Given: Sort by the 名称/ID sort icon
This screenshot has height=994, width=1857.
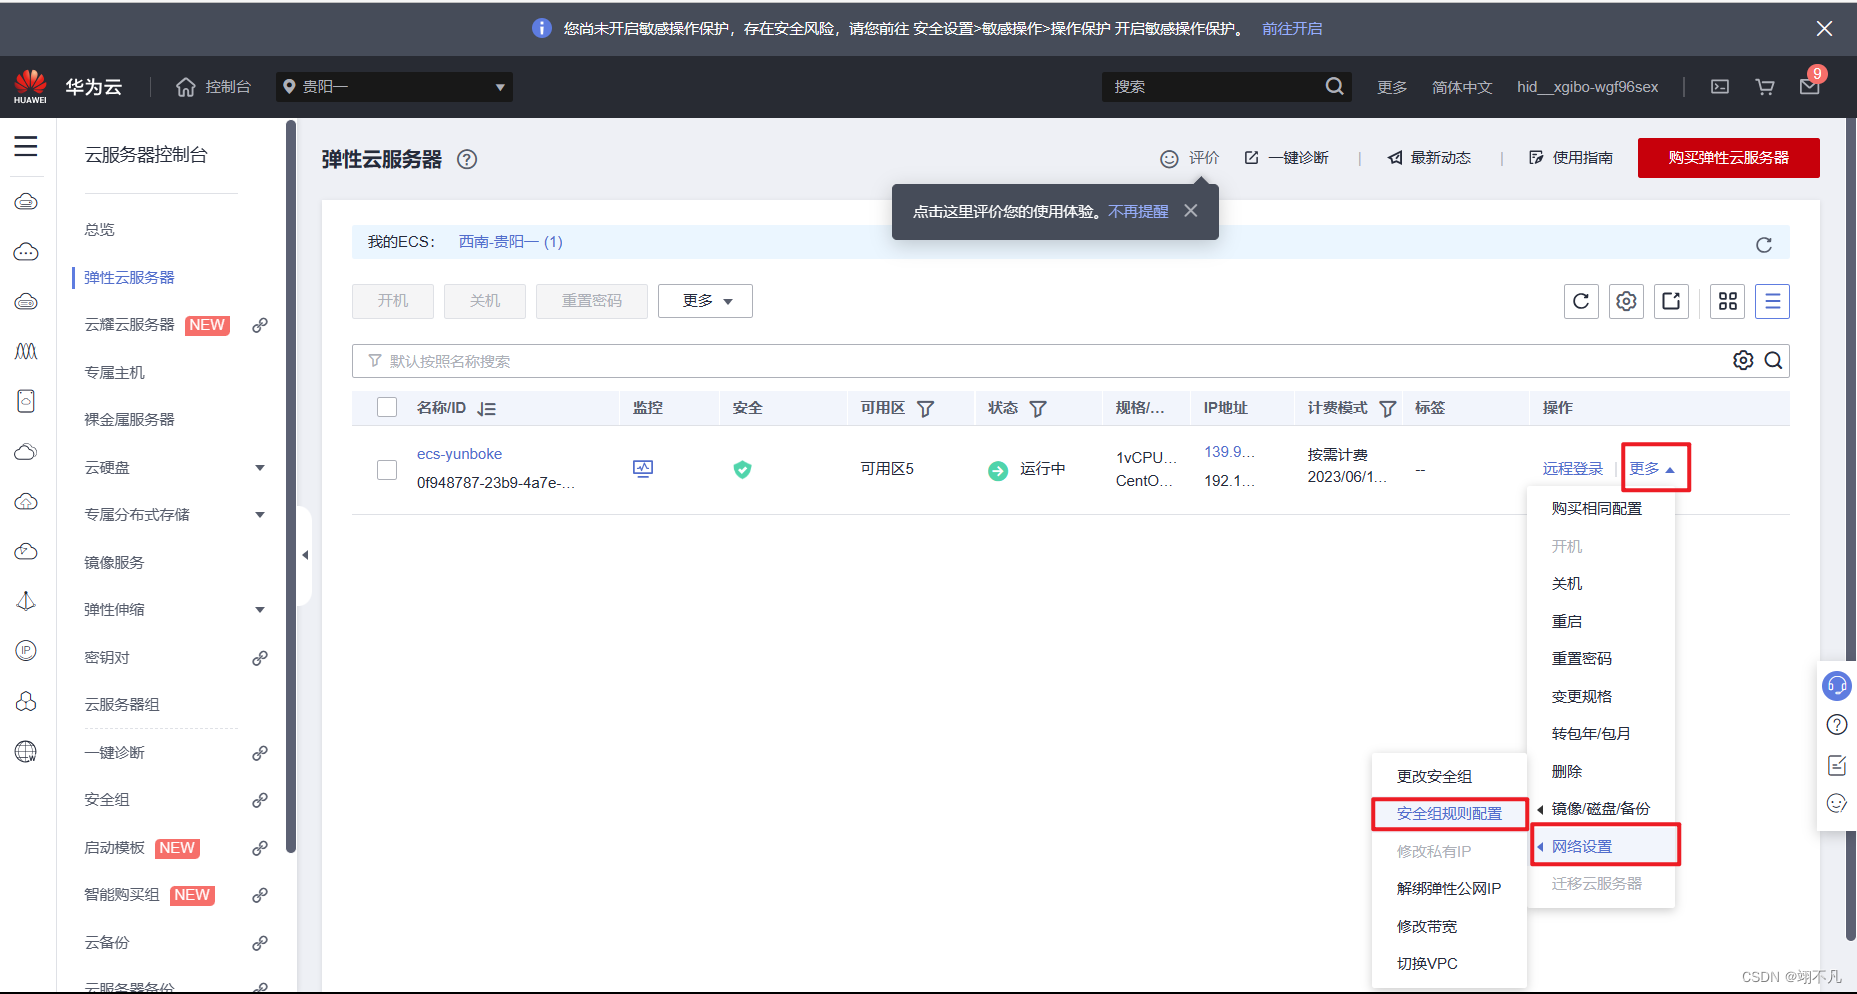Looking at the screenshot, I should pyautogui.click(x=487, y=409).
